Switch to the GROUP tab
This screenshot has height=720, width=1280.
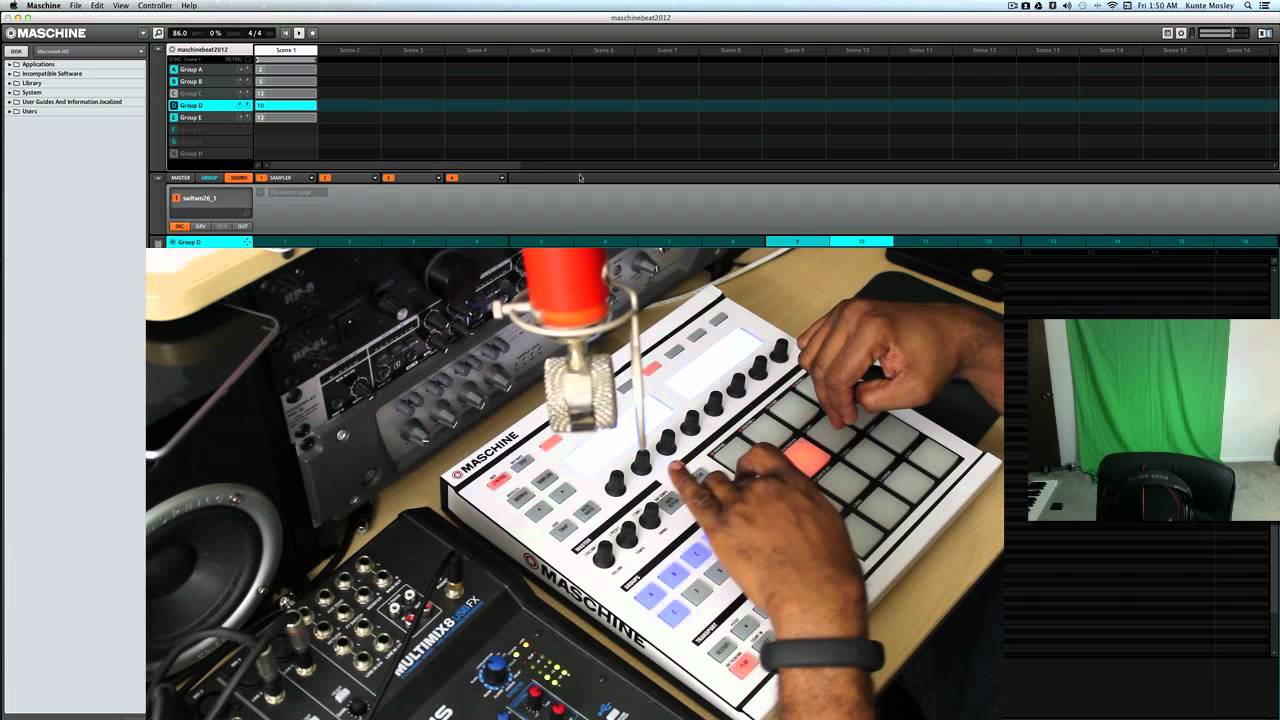(x=209, y=178)
